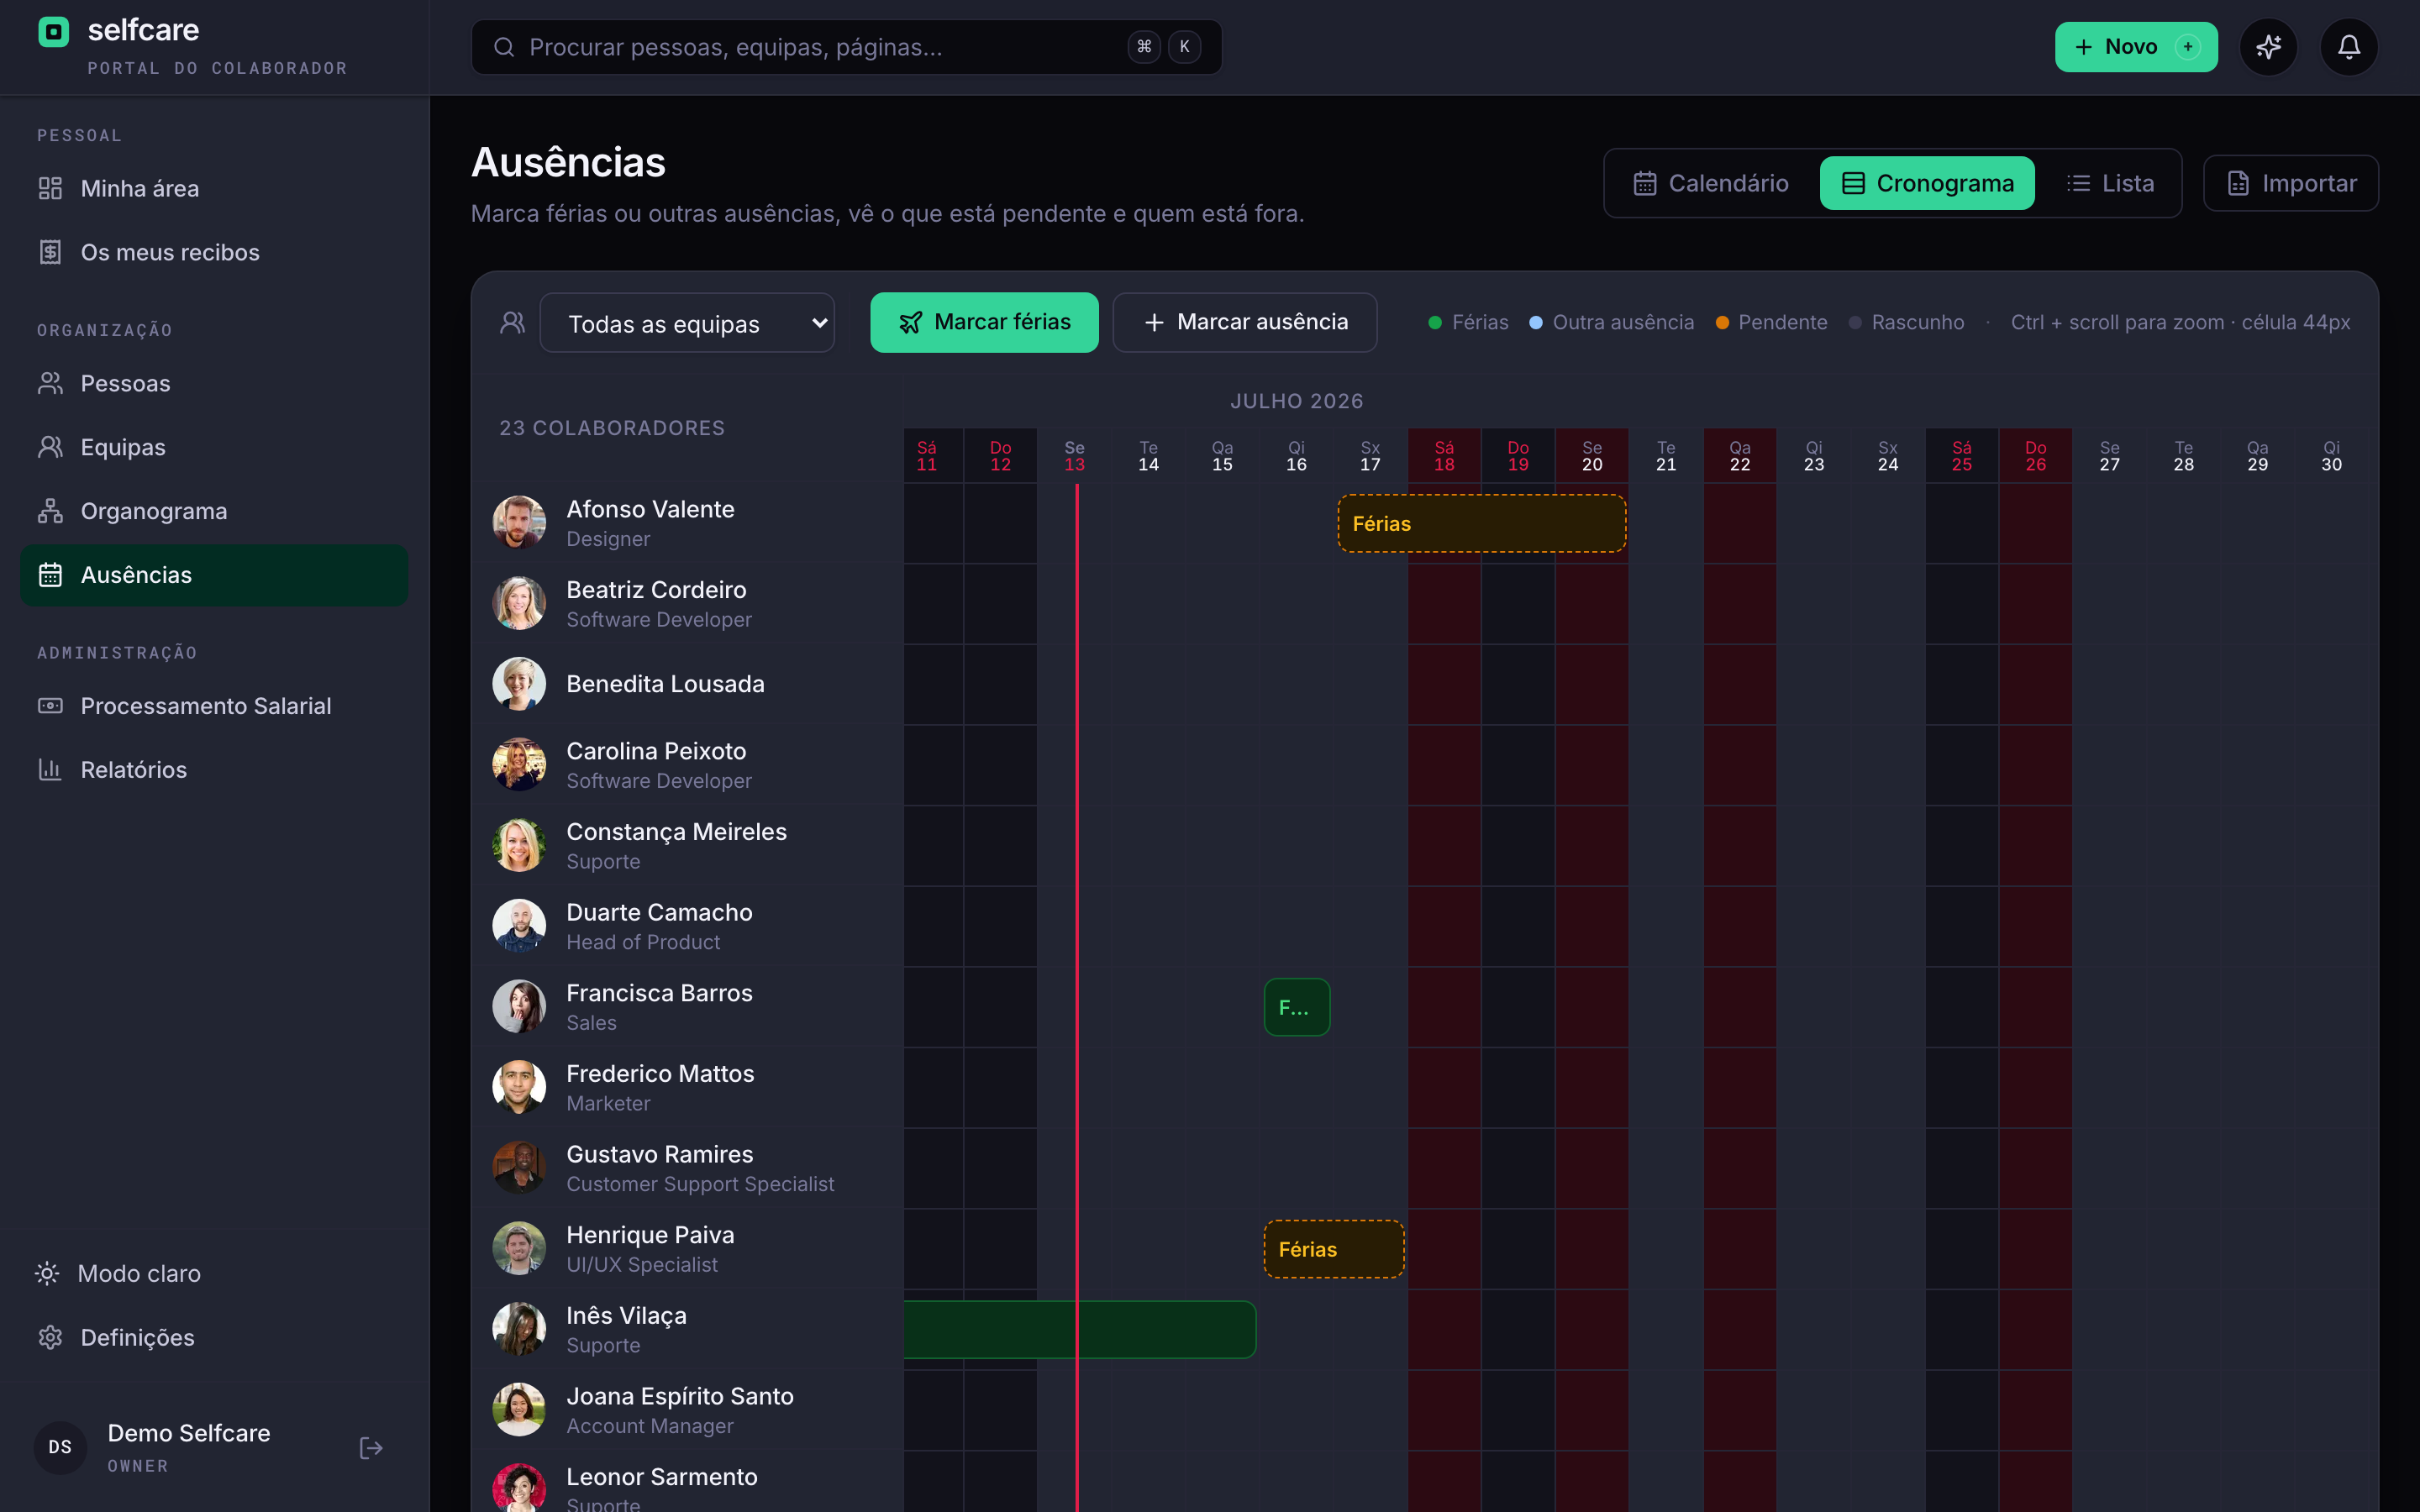The width and height of the screenshot is (2420, 1512).
Task: Click the Qi 30 day header
Action: [x=2331, y=456]
